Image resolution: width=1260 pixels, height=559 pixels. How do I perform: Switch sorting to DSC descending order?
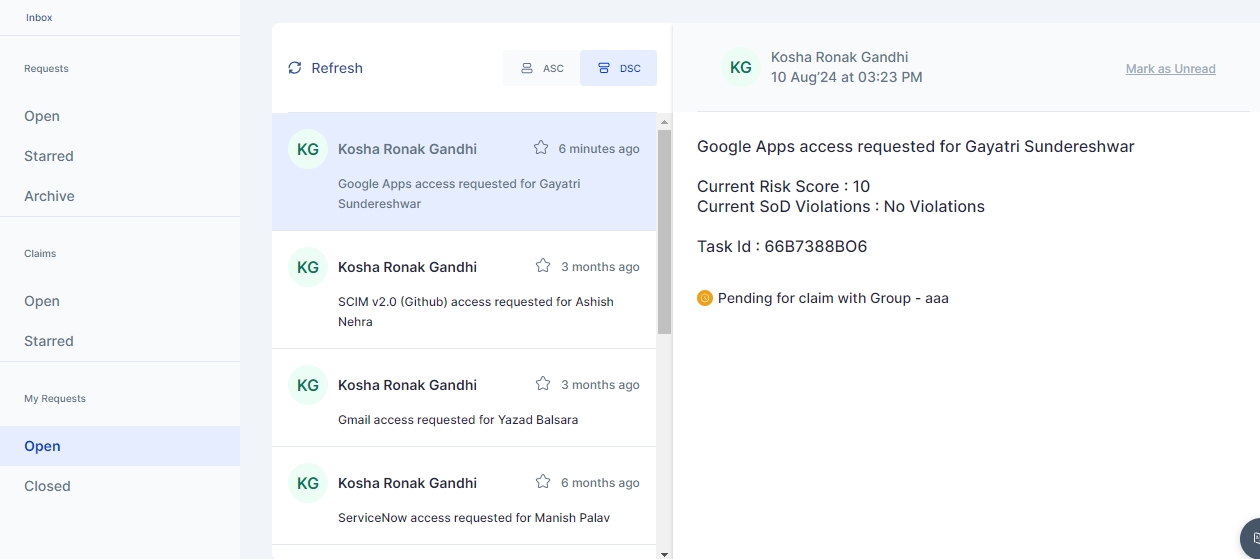619,68
